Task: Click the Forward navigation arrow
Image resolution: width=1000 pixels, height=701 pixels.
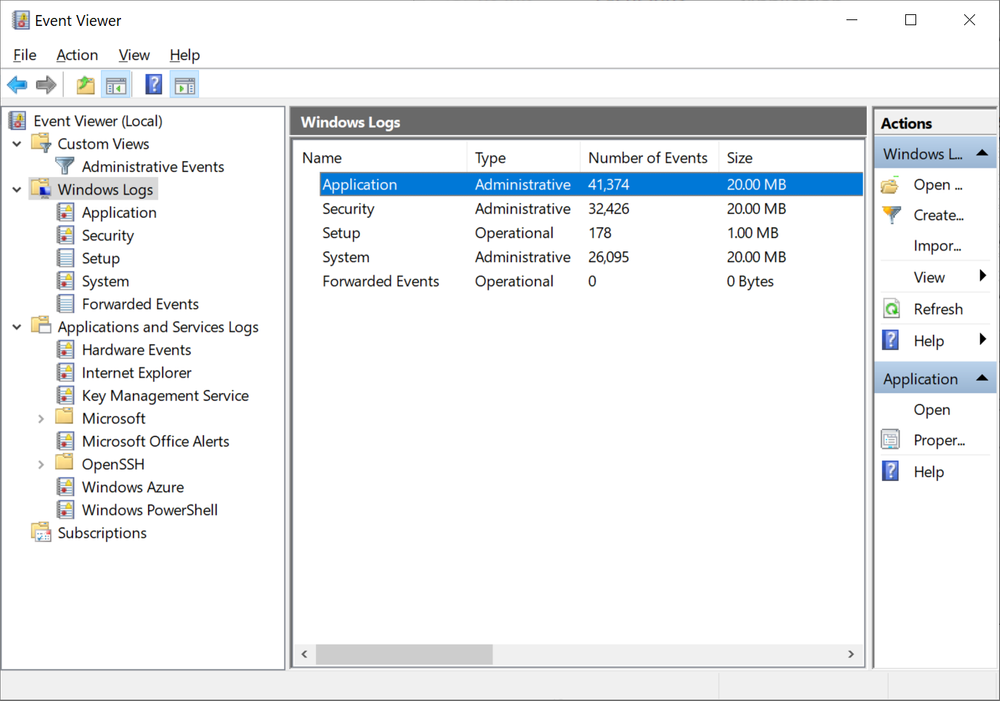Action: click(x=45, y=84)
